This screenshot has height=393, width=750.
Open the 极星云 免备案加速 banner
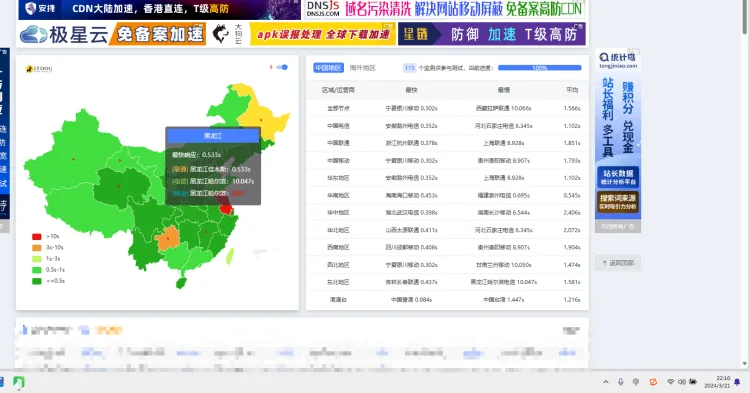112,34
